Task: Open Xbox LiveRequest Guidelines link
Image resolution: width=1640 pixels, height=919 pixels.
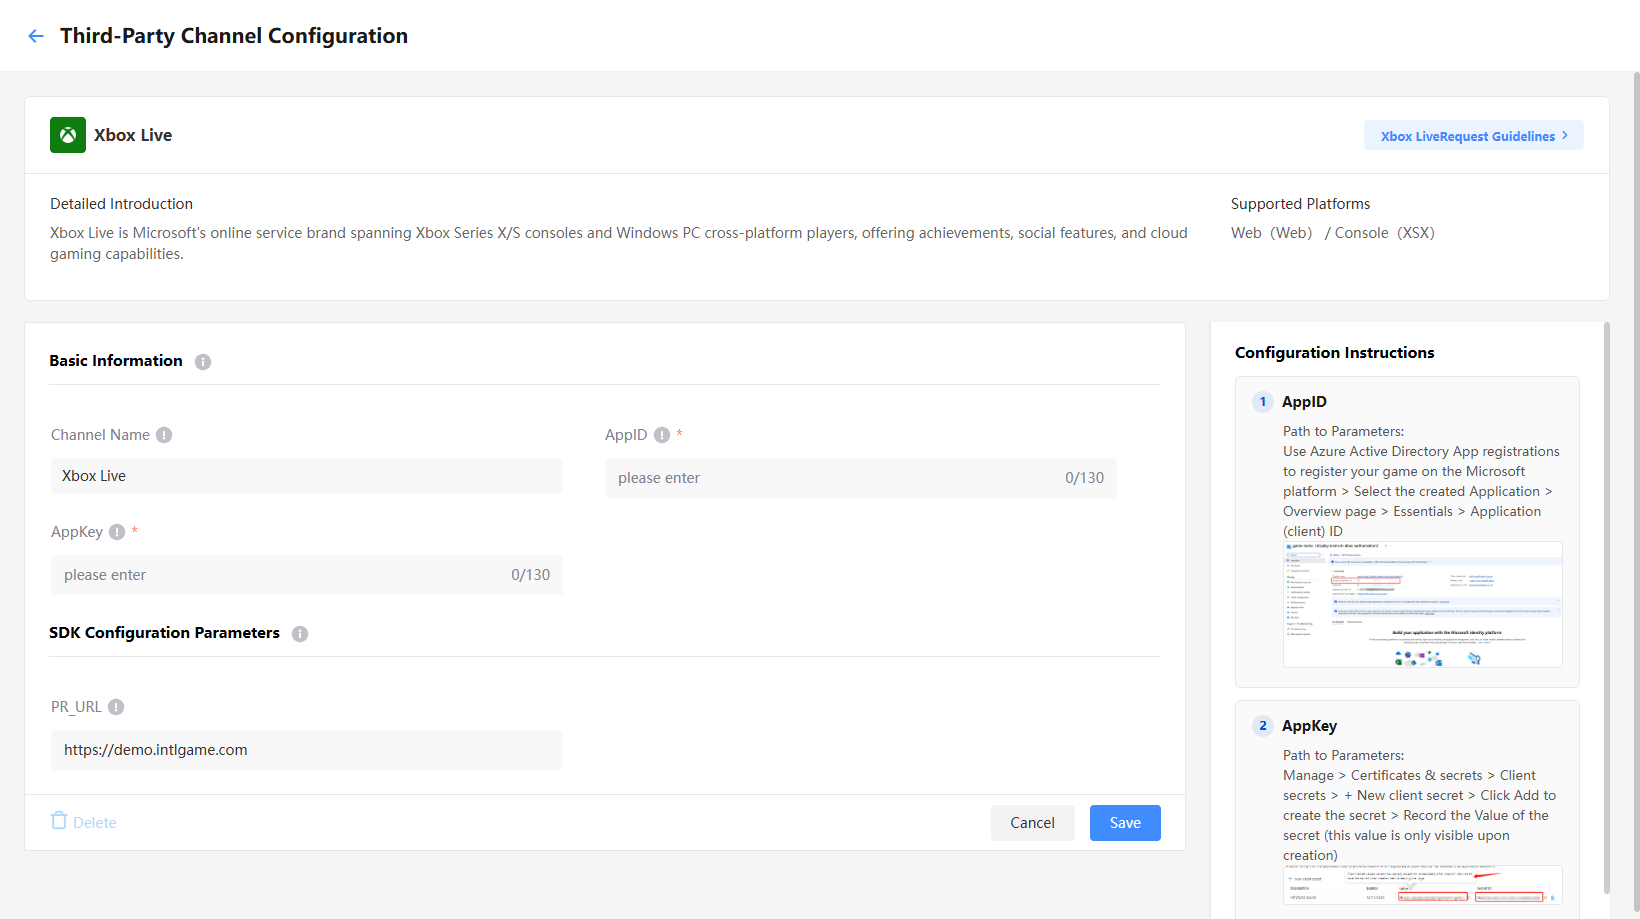Action: point(1473,136)
